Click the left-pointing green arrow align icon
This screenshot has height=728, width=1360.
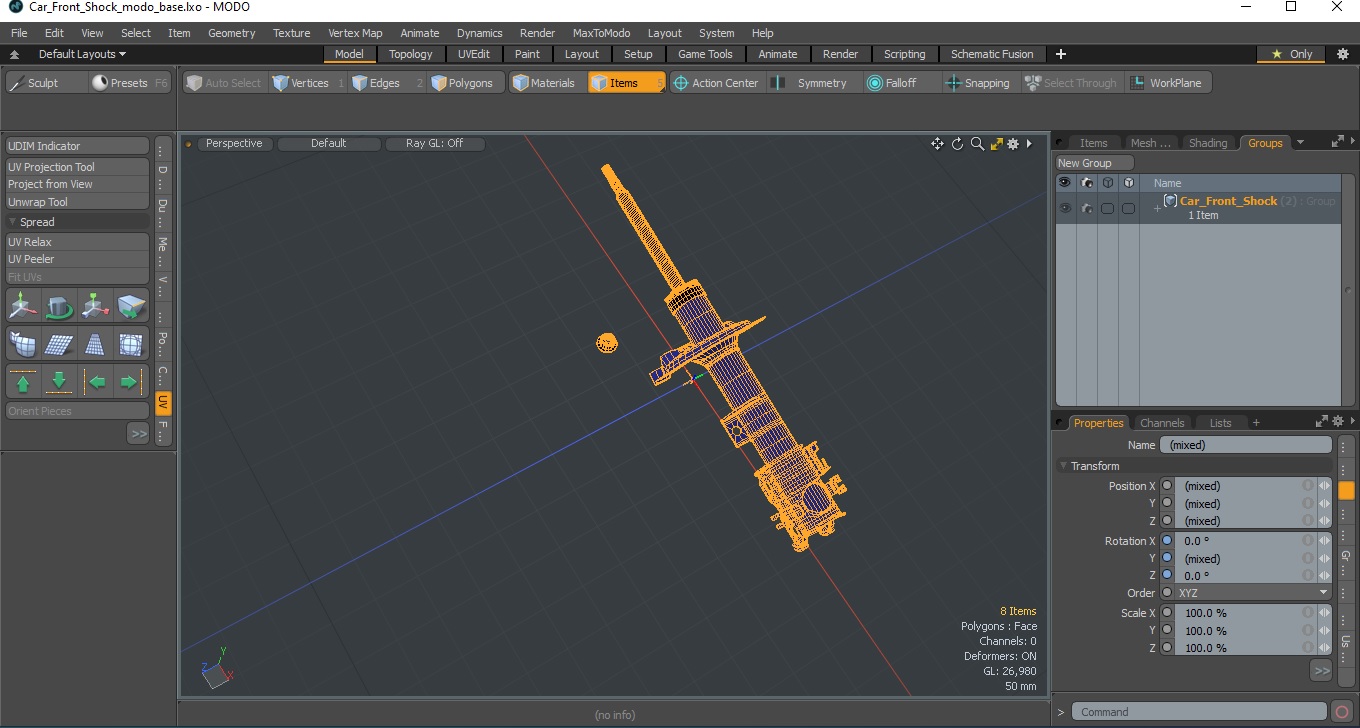[x=96, y=382]
